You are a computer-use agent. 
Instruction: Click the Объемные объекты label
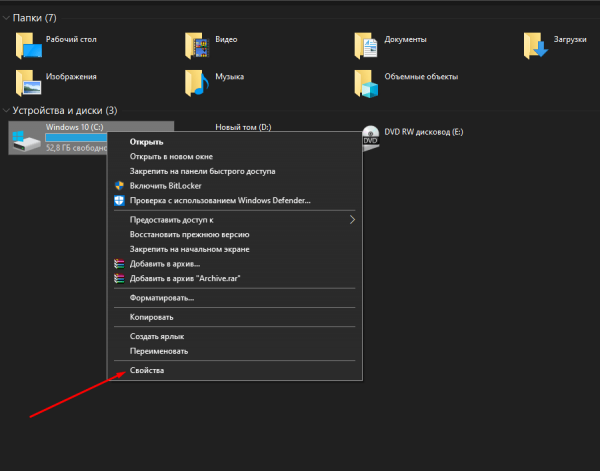[421, 77]
